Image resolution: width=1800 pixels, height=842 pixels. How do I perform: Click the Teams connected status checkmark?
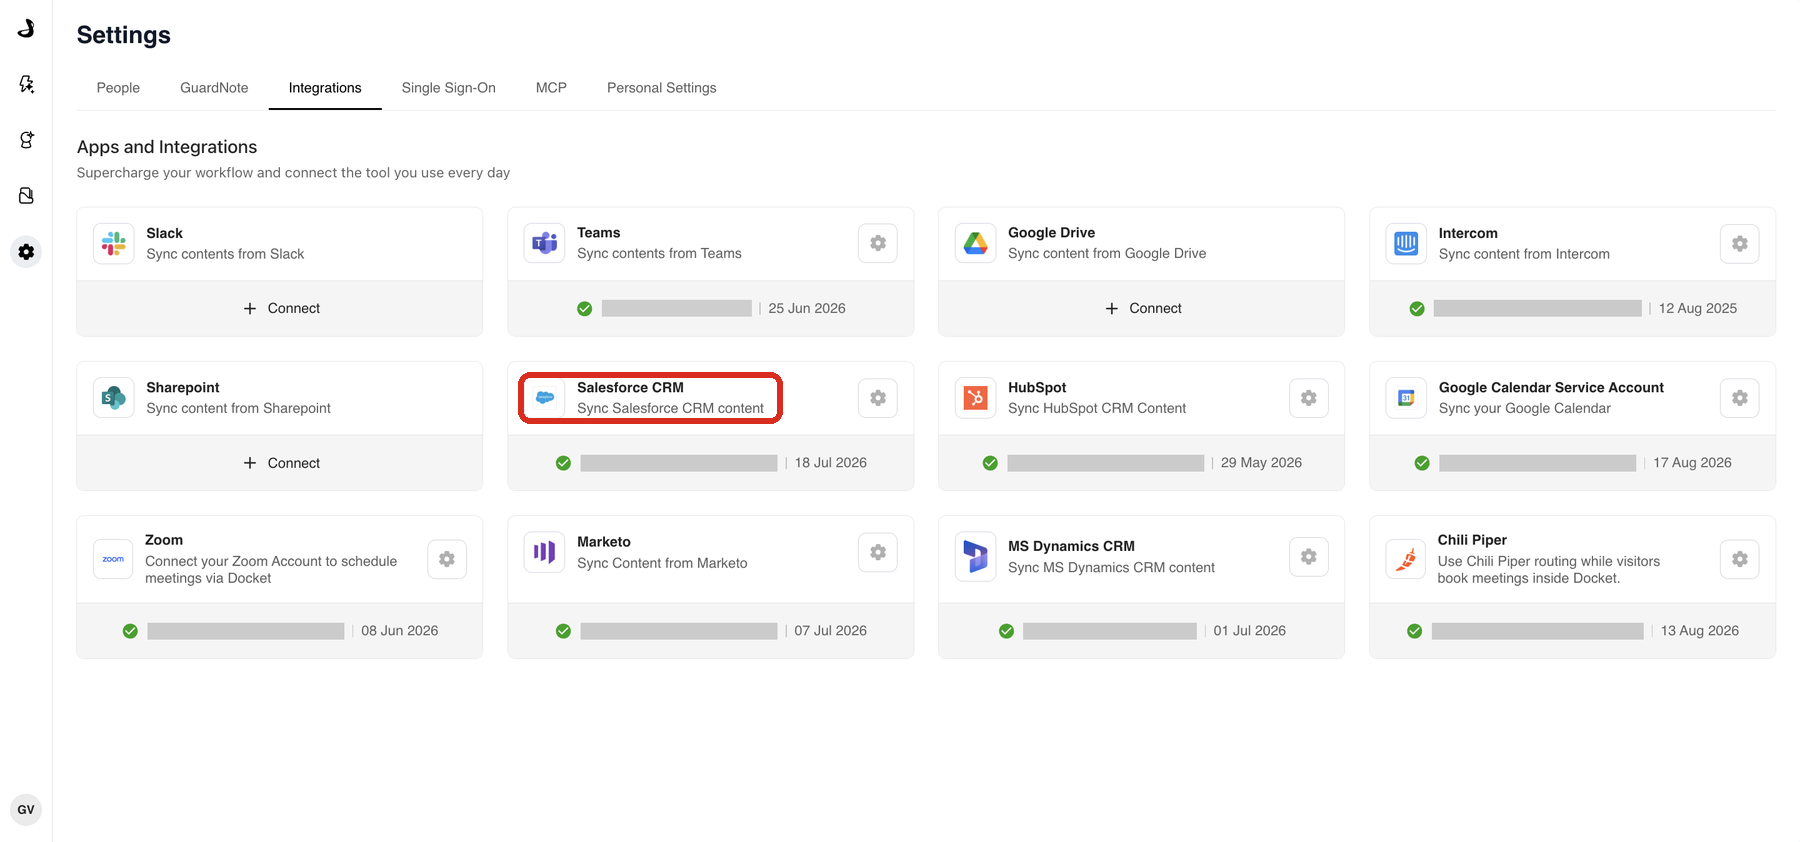coord(585,309)
